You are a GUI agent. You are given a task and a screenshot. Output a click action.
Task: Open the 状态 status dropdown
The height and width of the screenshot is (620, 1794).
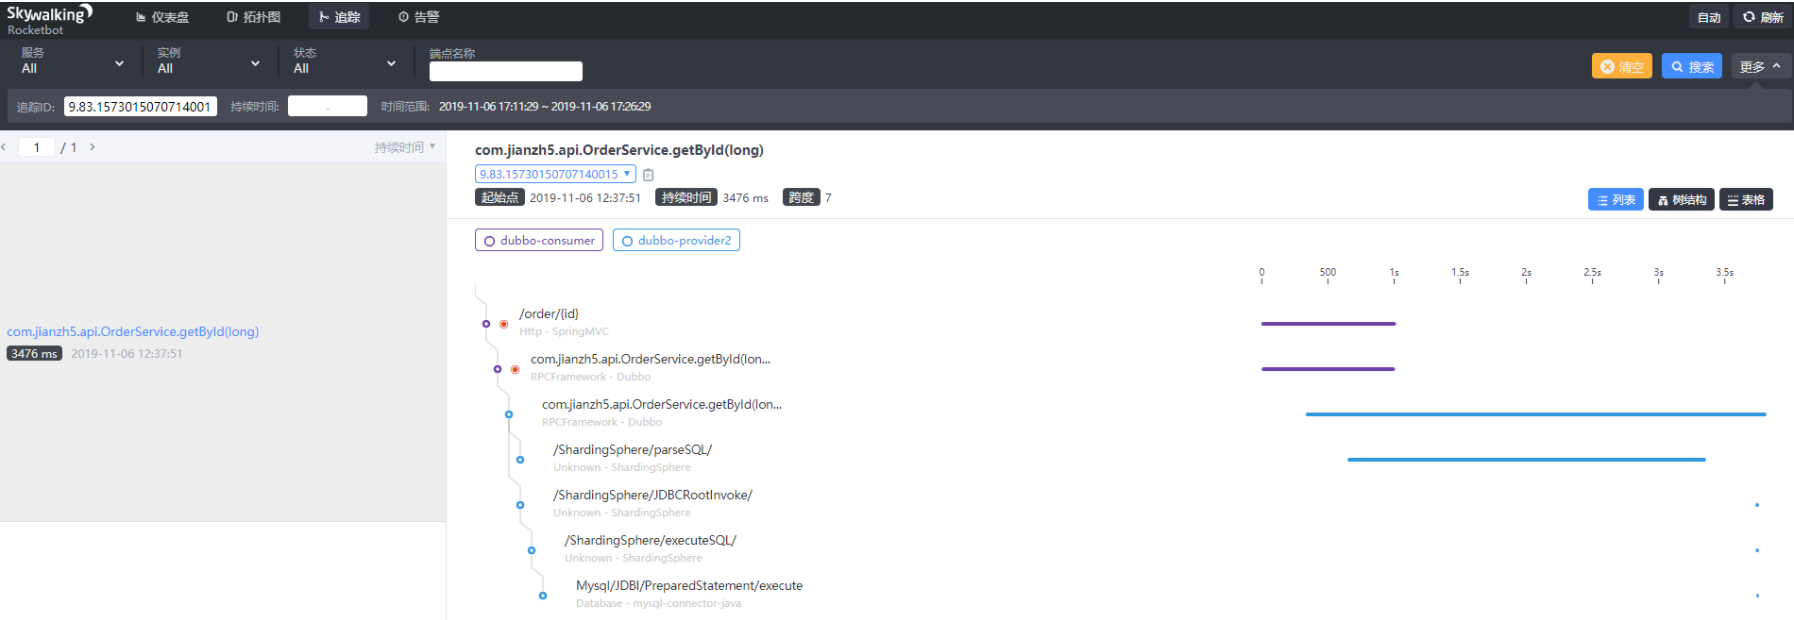click(344, 62)
